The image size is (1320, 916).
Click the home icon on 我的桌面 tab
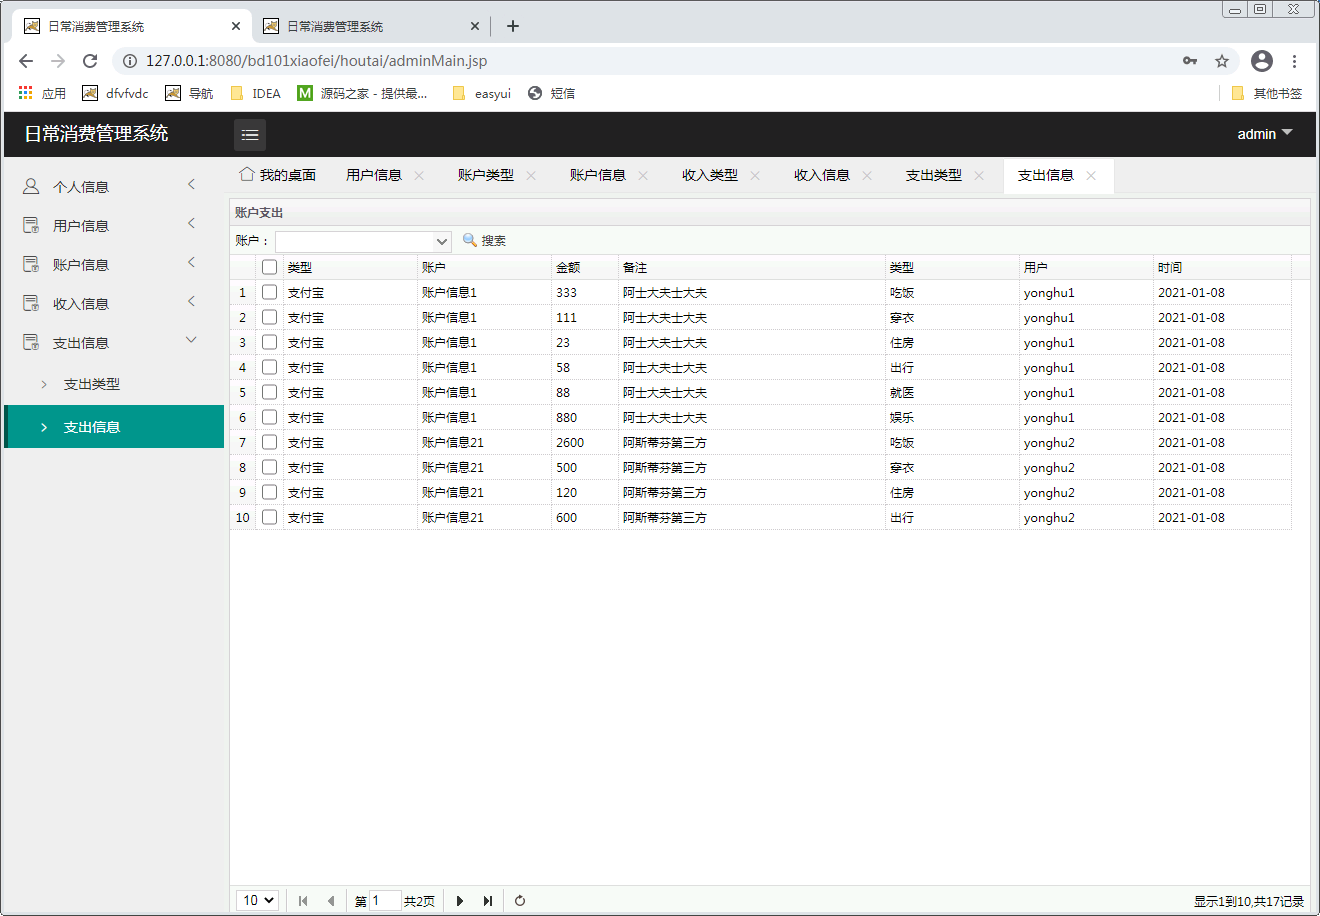point(246,174)
